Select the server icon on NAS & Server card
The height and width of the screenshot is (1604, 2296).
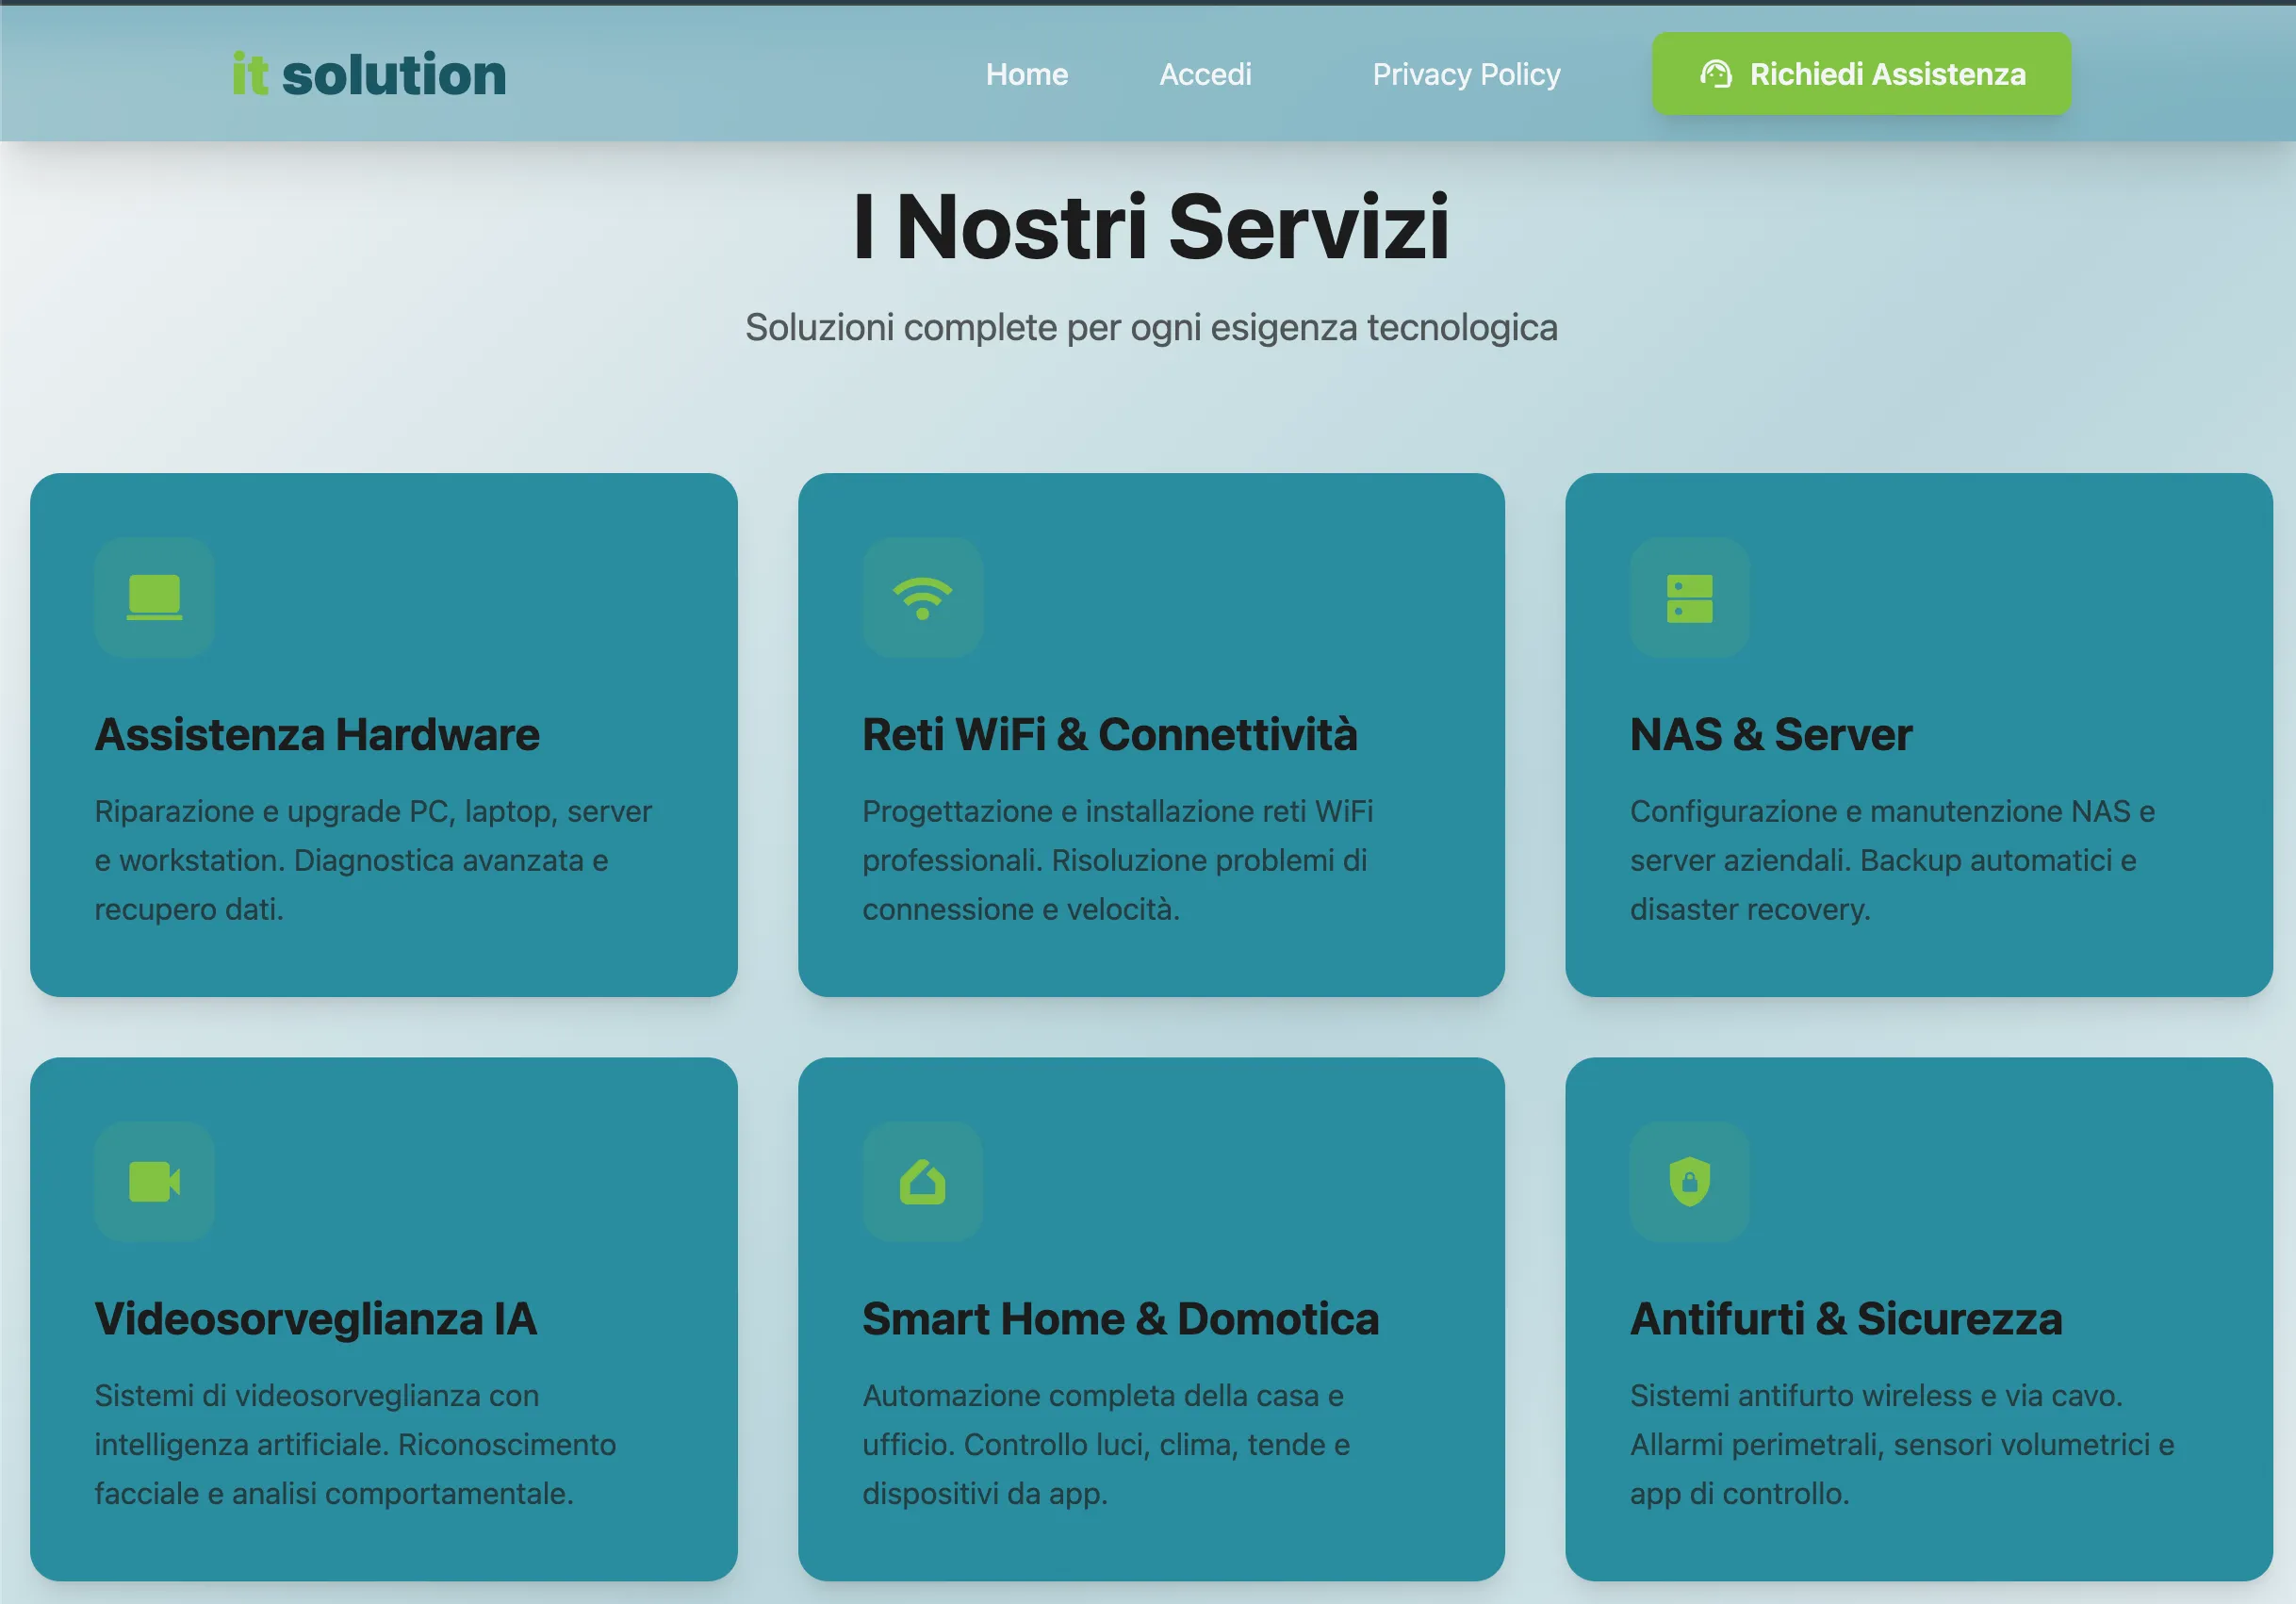(x=1690, y=598)
